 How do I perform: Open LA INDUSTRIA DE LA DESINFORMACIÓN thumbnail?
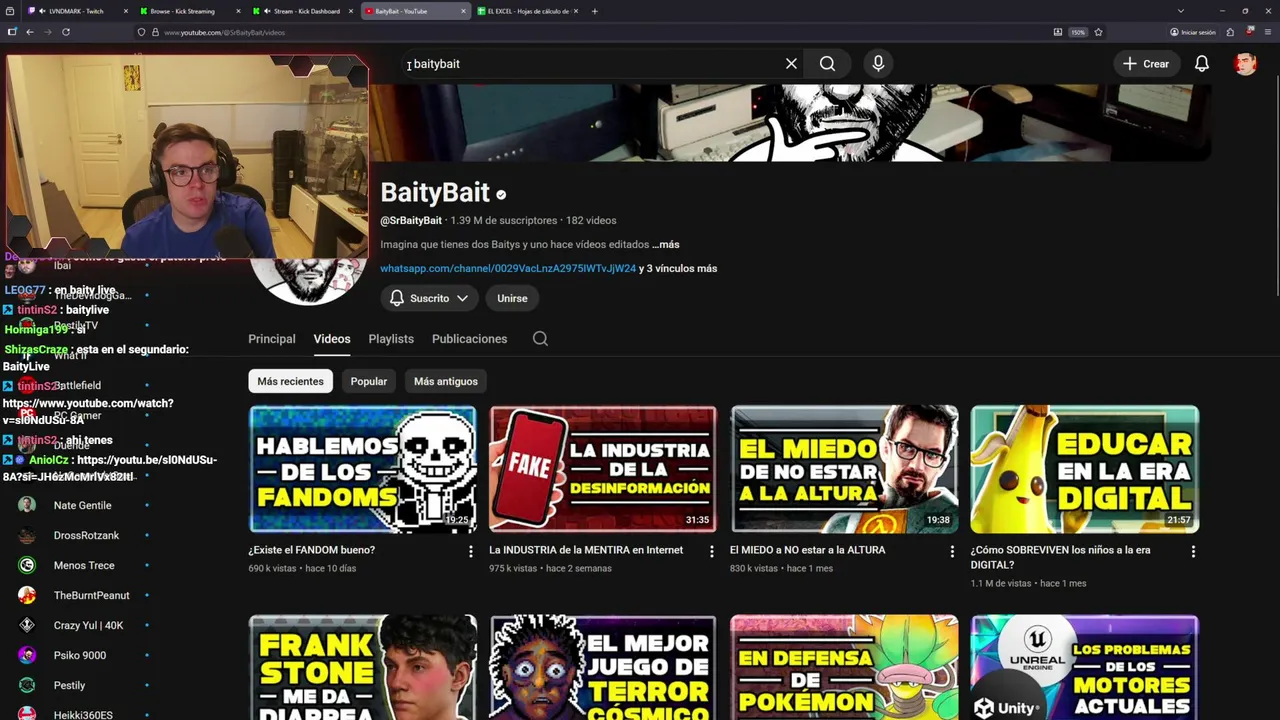click(603, 469)
